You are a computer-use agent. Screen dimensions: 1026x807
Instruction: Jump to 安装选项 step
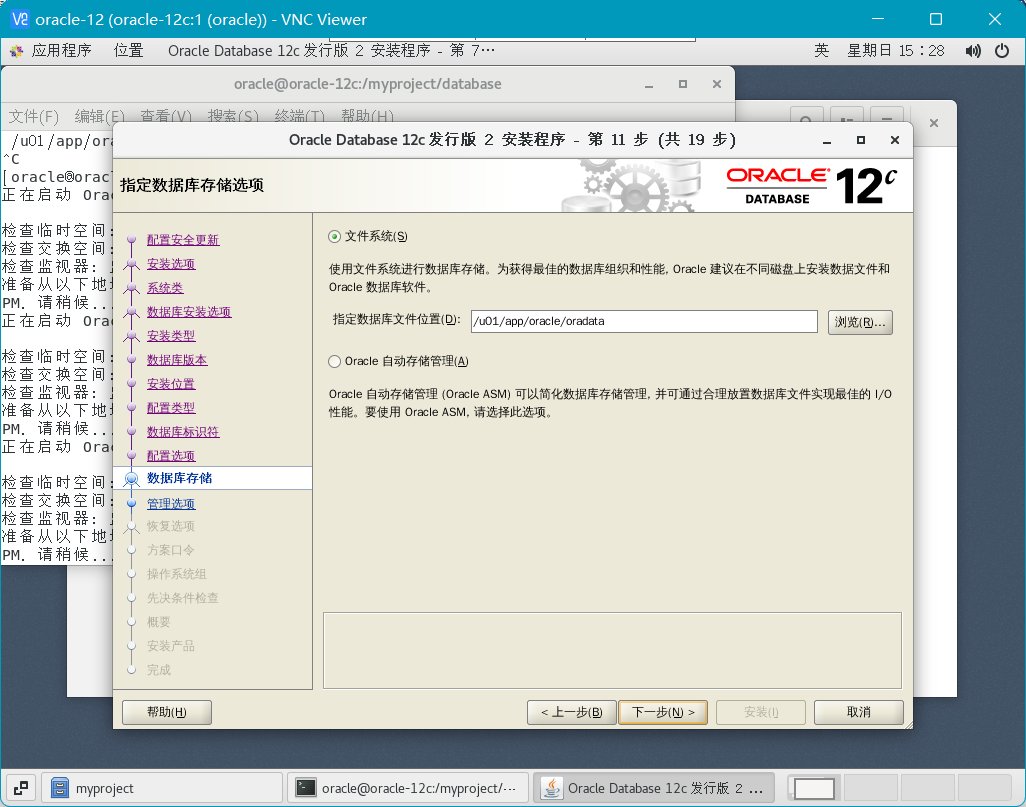click(171, 264)
